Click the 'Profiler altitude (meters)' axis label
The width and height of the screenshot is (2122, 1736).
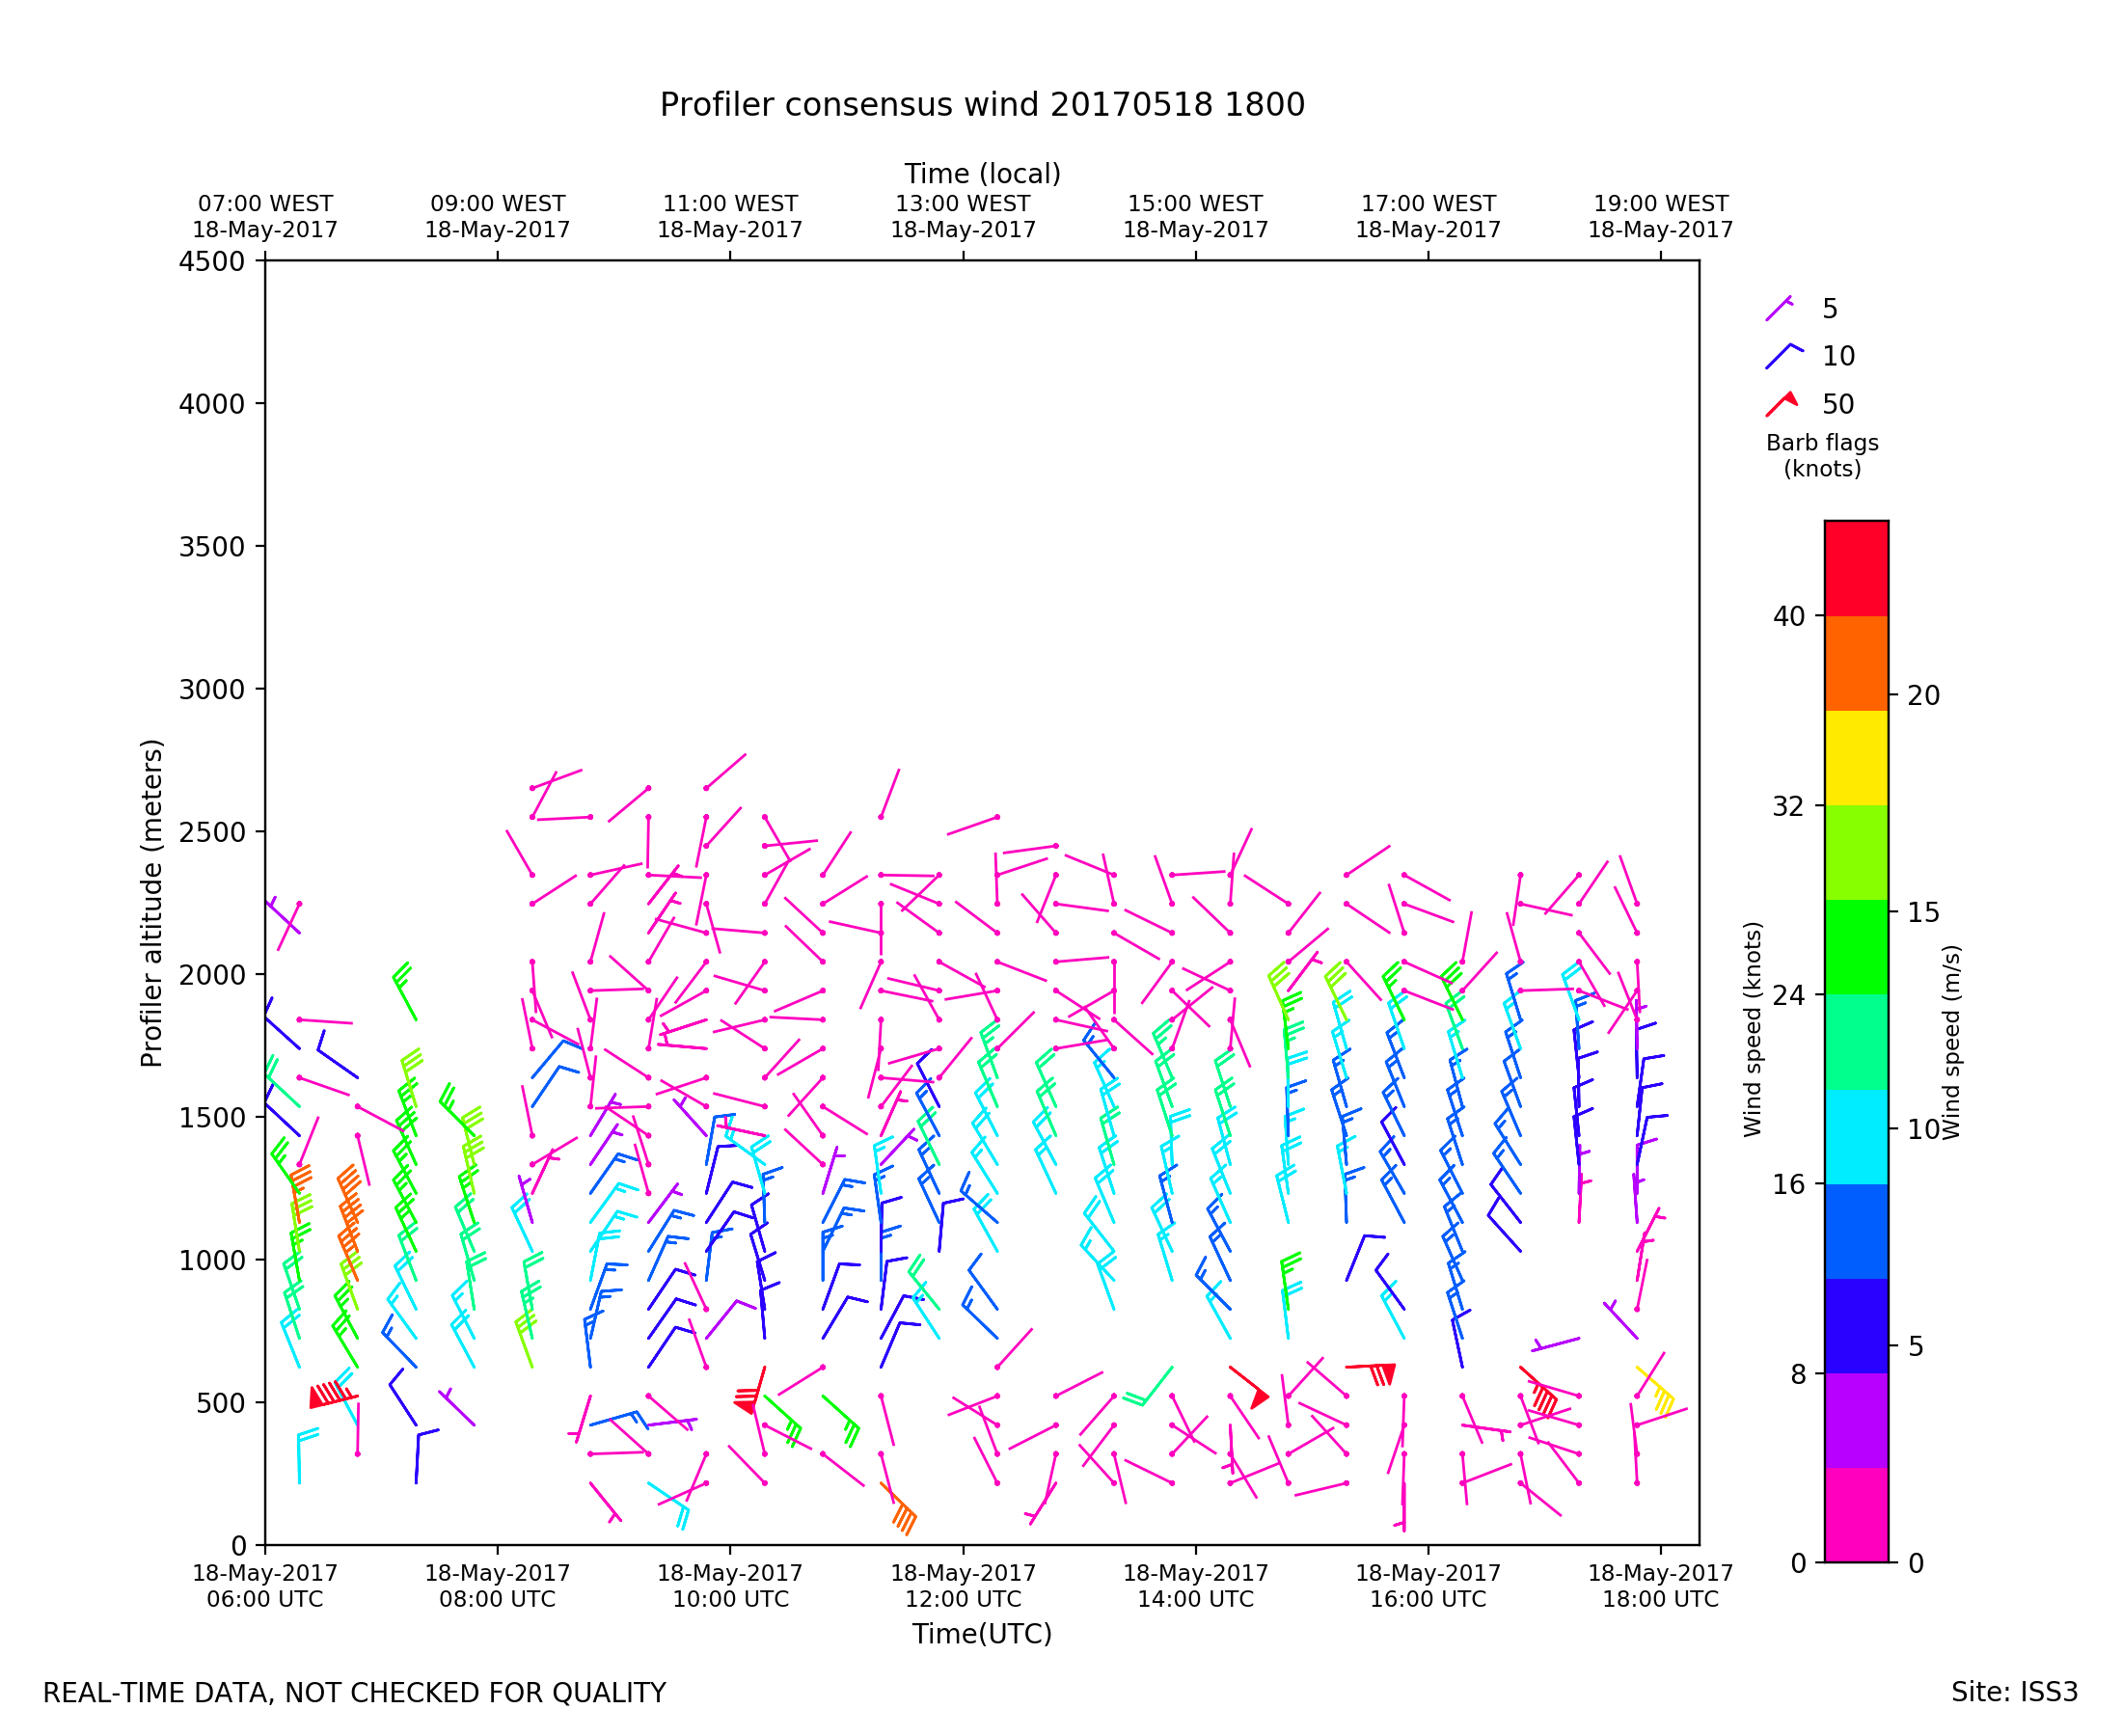tap(151, 903)
